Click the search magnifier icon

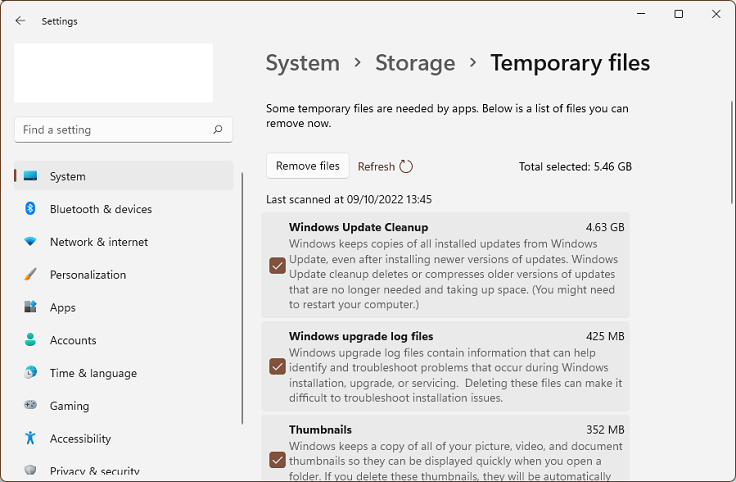[x=217, y=130]
